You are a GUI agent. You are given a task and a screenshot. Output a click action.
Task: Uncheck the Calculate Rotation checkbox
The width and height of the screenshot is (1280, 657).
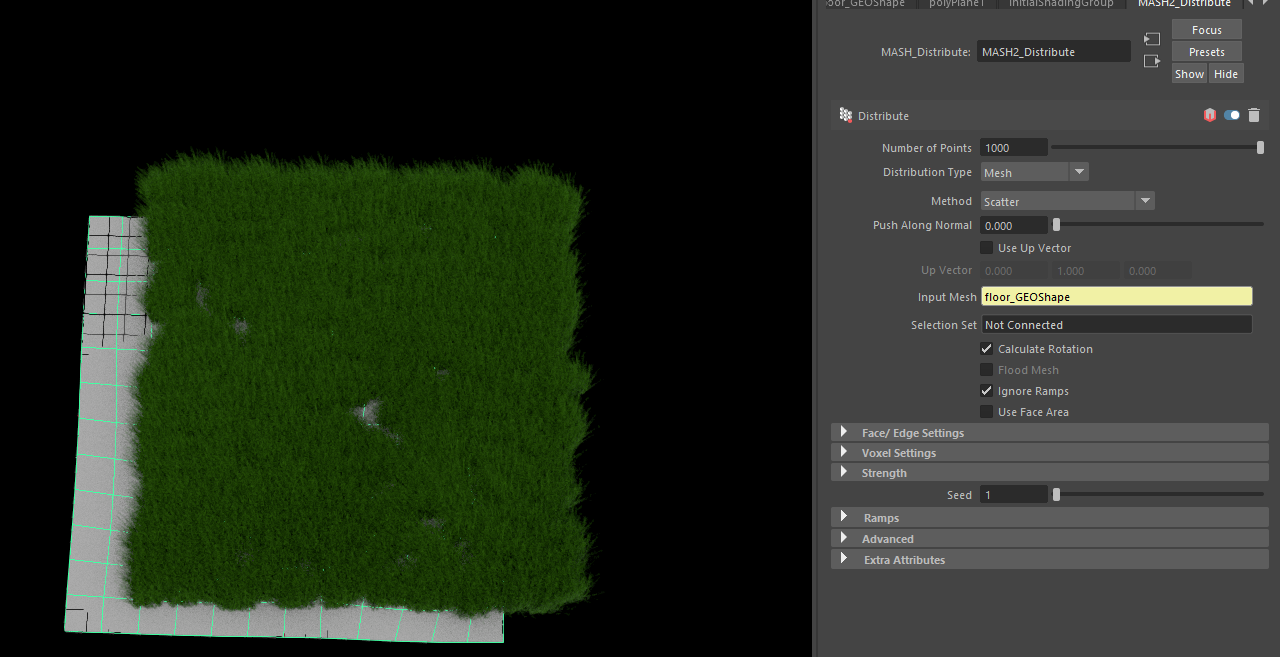coord(986,348)
